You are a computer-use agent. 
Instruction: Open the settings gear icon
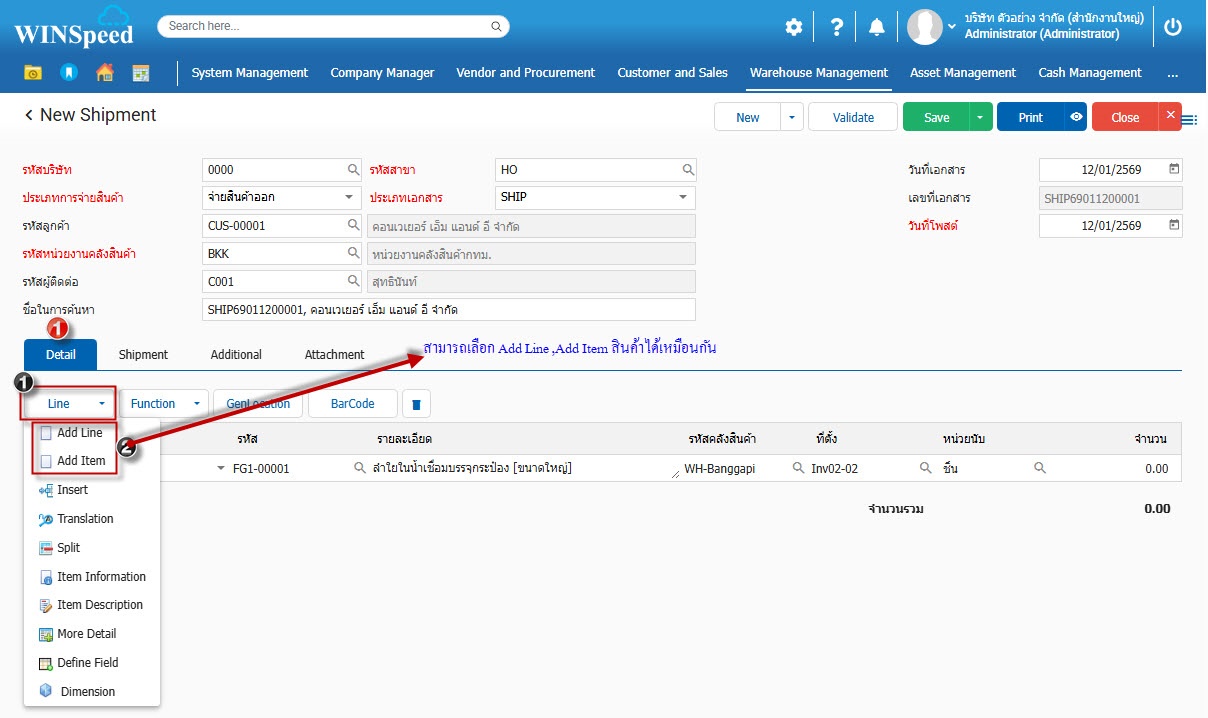[x=793, y=27]
